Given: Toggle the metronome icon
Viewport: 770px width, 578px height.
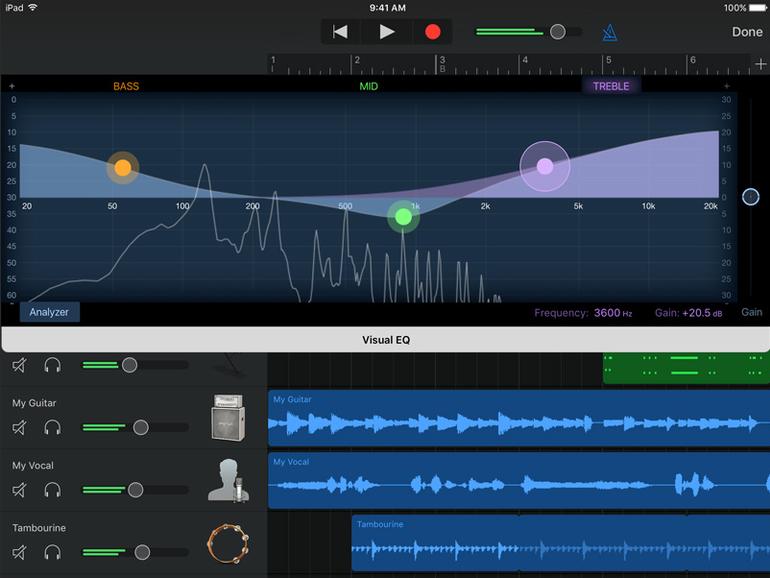Looking at the screenshot, I should (609, 32).
